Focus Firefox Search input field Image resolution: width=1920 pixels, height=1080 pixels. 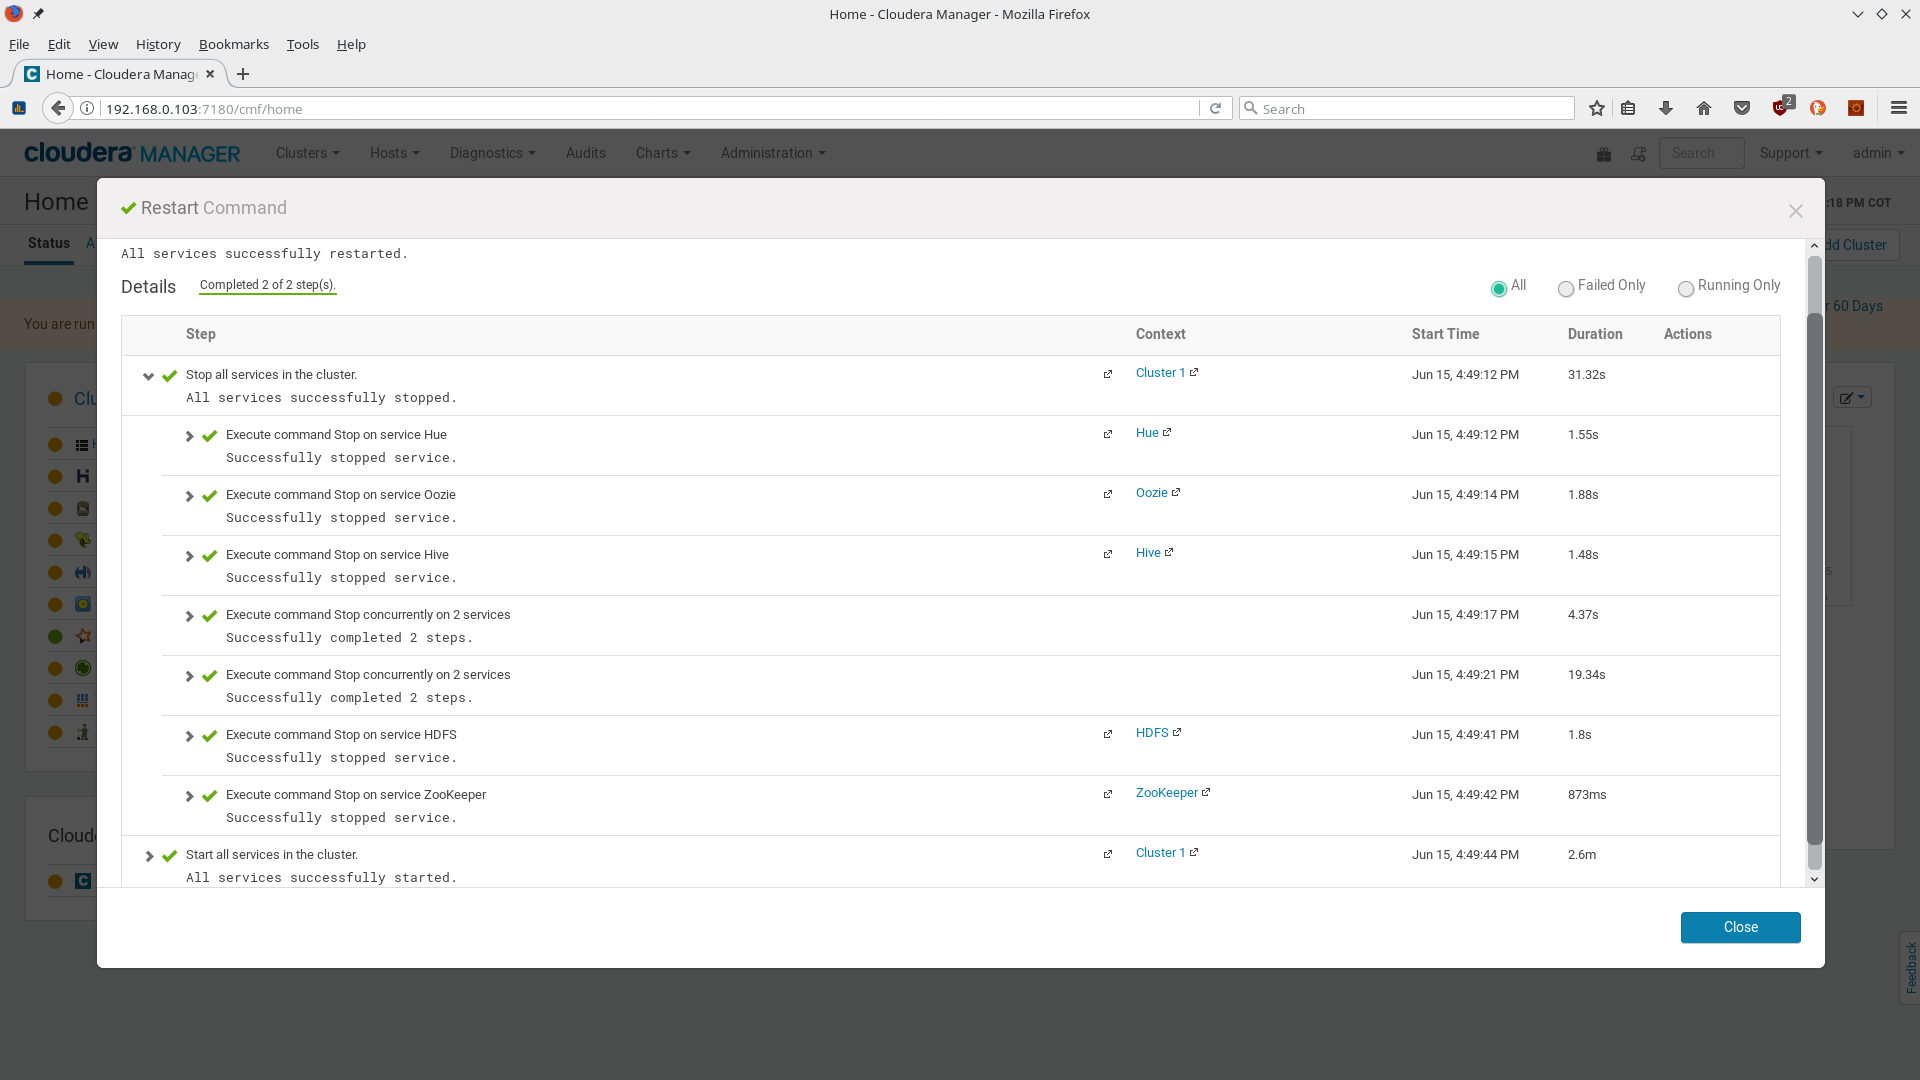click(1407, 108)
